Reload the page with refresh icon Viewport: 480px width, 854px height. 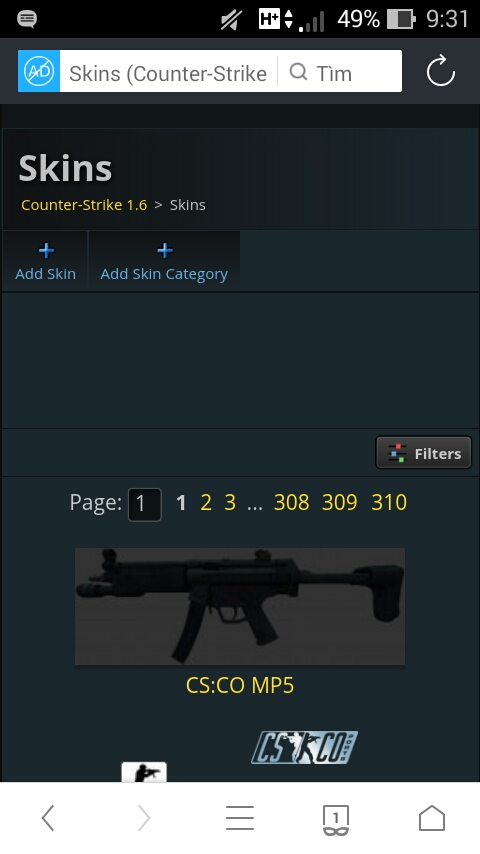click(440, 71)
